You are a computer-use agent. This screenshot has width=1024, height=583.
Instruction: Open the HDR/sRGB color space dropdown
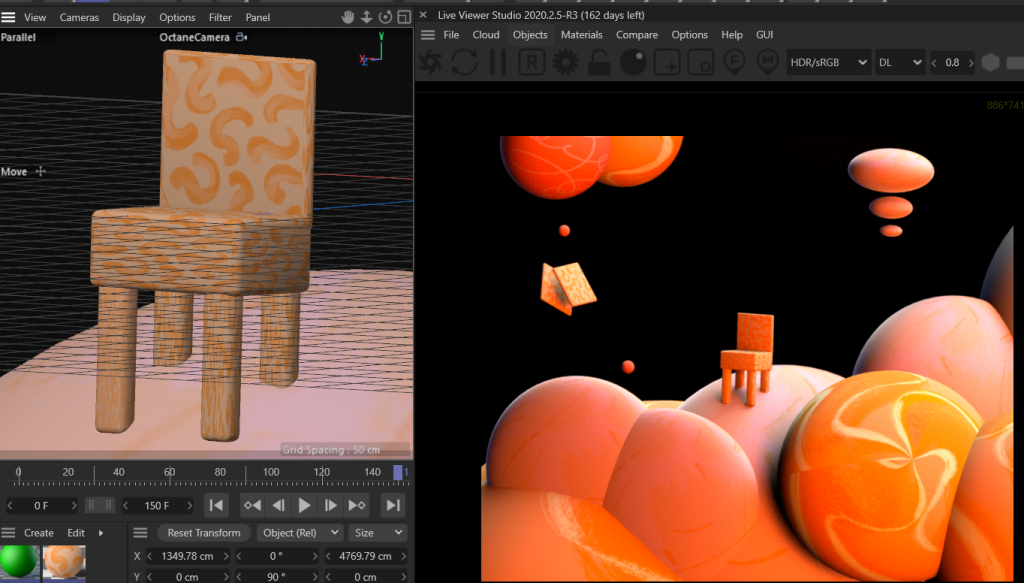828,63
